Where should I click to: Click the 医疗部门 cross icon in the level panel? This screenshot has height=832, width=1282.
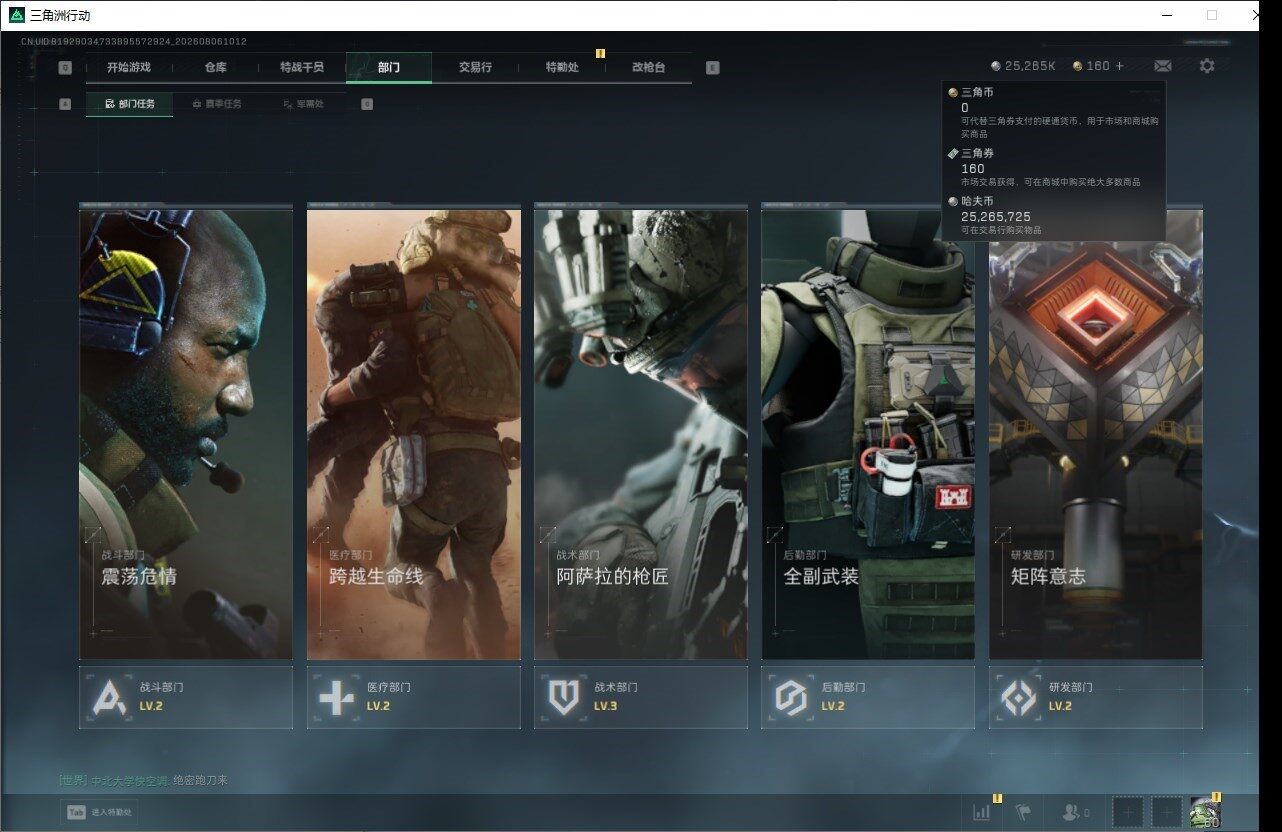[x=337, y=697]
